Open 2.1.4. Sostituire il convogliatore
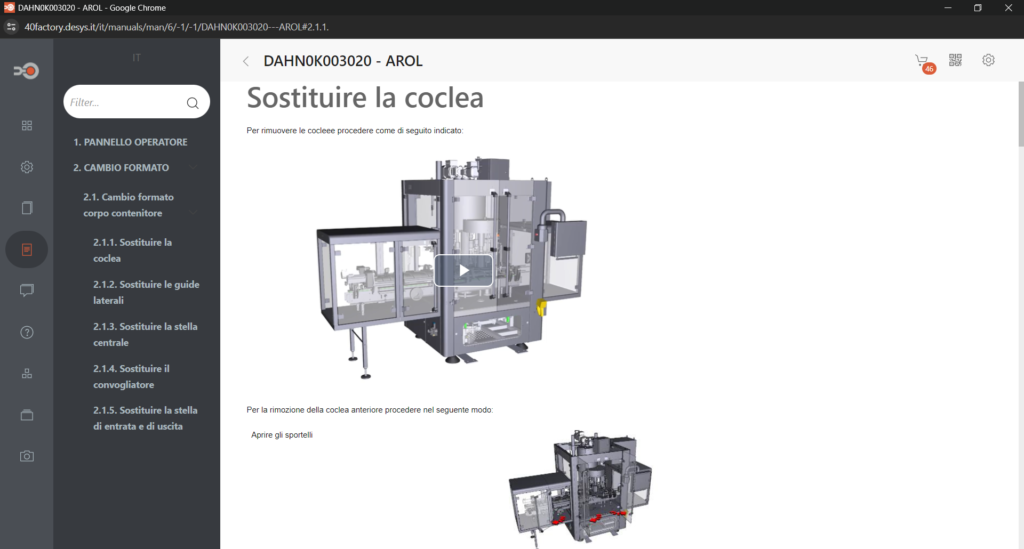Viewport: 1024px width, 549px height. (x=131, y=377)
